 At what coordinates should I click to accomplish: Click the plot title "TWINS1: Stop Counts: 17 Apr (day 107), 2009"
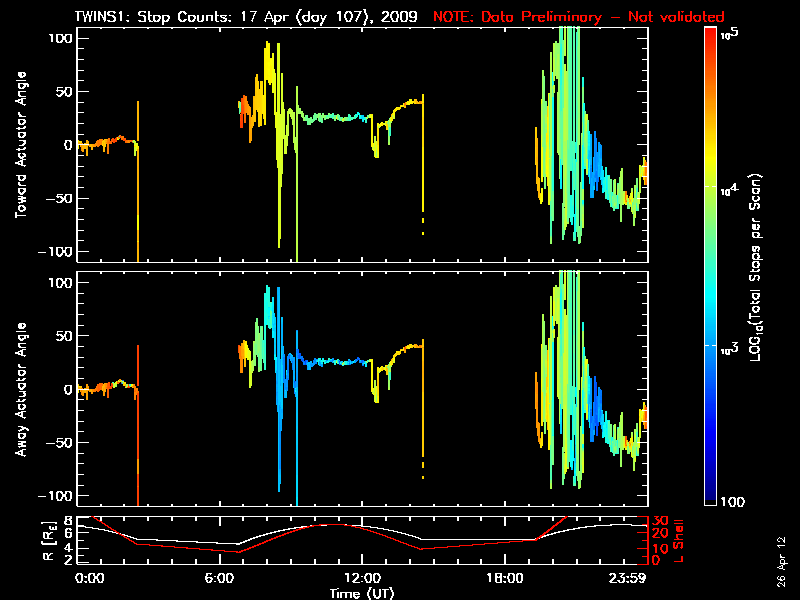(x=246, y=17)
